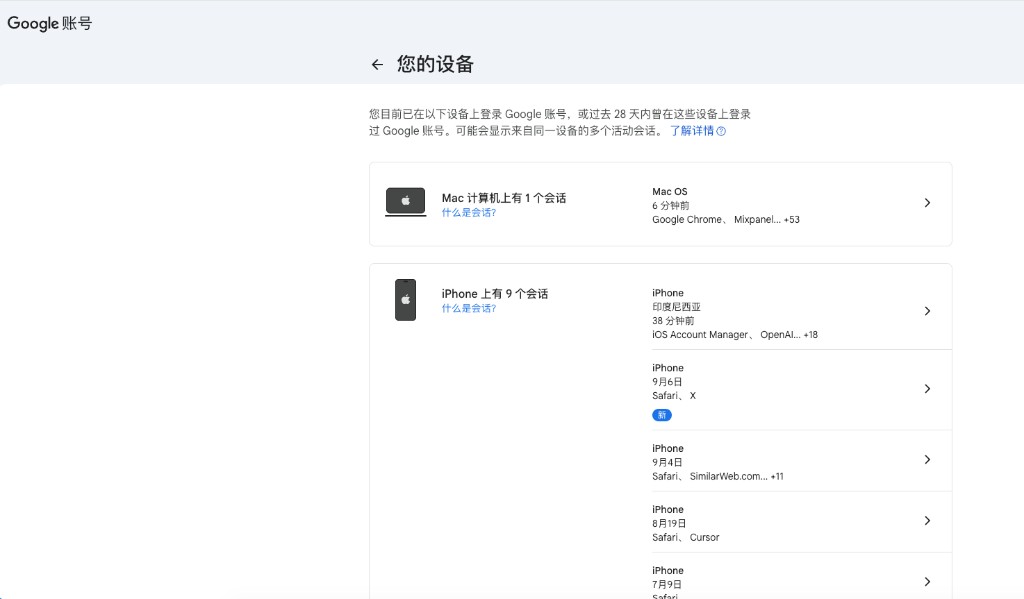Open the Google 账号 logo link
This screenshot has width=1024, height=599.
click(50, 24)
